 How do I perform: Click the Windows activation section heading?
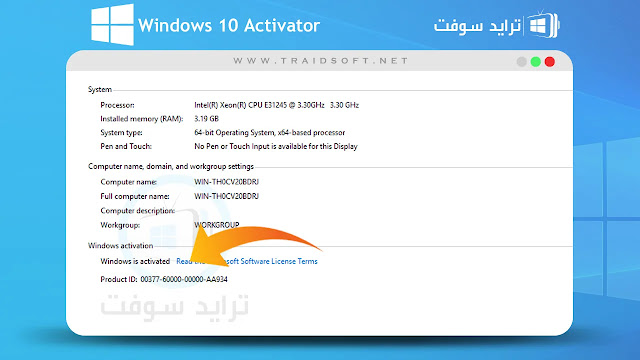(x=120, y=246)
